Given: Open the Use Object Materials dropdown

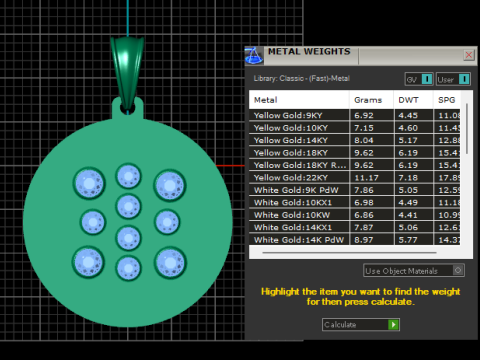Looking at the screenshot, I should click(414, 270).
